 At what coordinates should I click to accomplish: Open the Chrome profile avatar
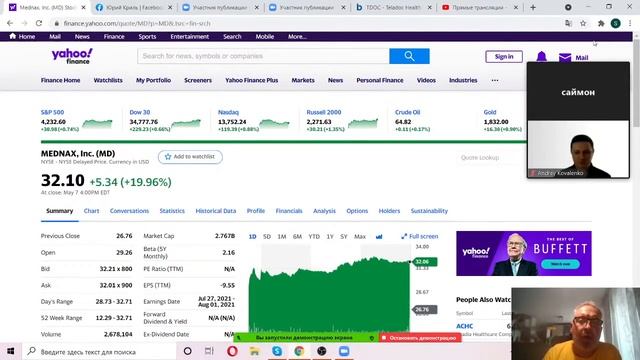(616, 23)
